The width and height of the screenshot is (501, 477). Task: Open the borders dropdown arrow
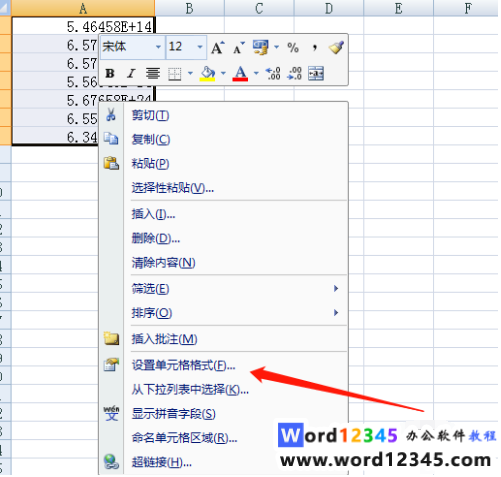190,73
